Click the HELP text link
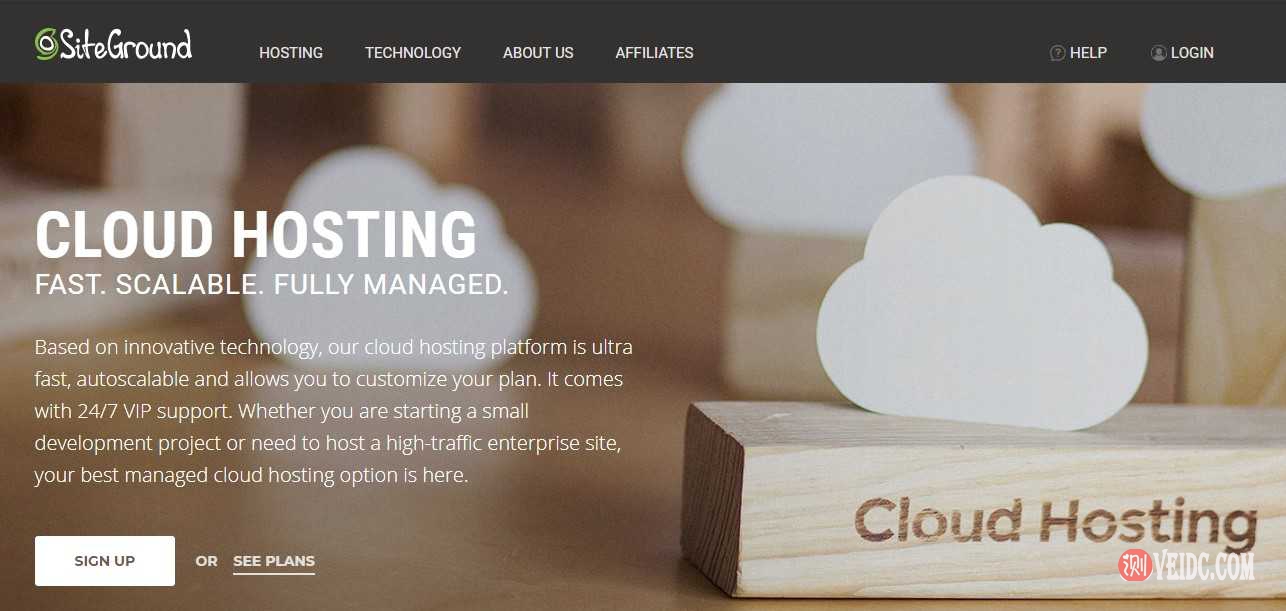The height and width of the screenshot is (611, 1286). pyautogui.click(x=1088, y=53)
